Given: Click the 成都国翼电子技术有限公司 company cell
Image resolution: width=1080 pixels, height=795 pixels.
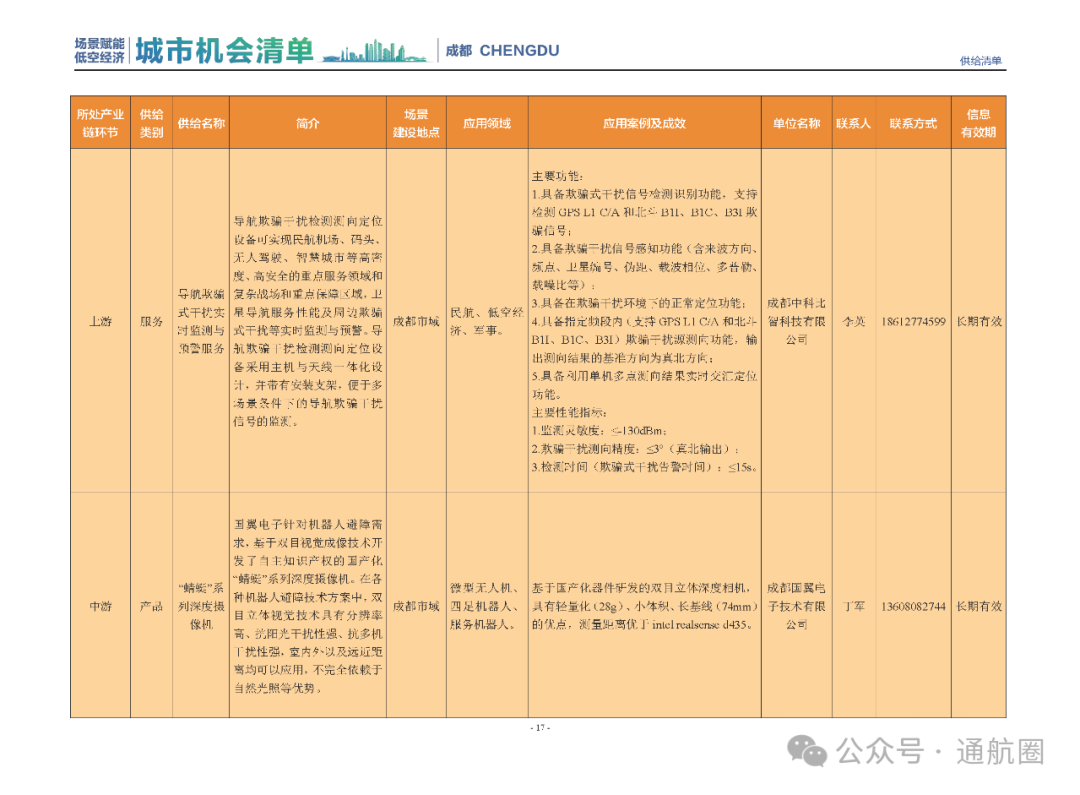Looking at the screenshot, I should pyautogui.click(x=796, y=606).
